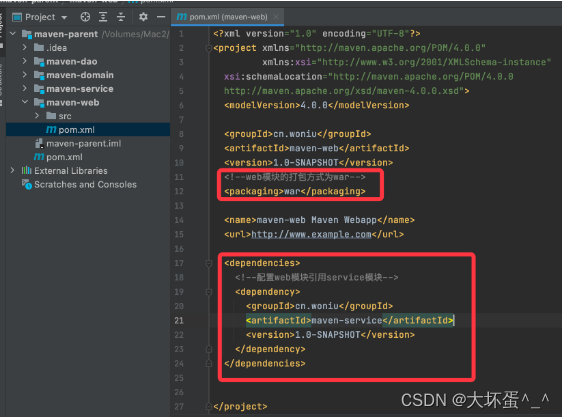Click the Collapse All icon in Project toolbar

coord(121,17)
